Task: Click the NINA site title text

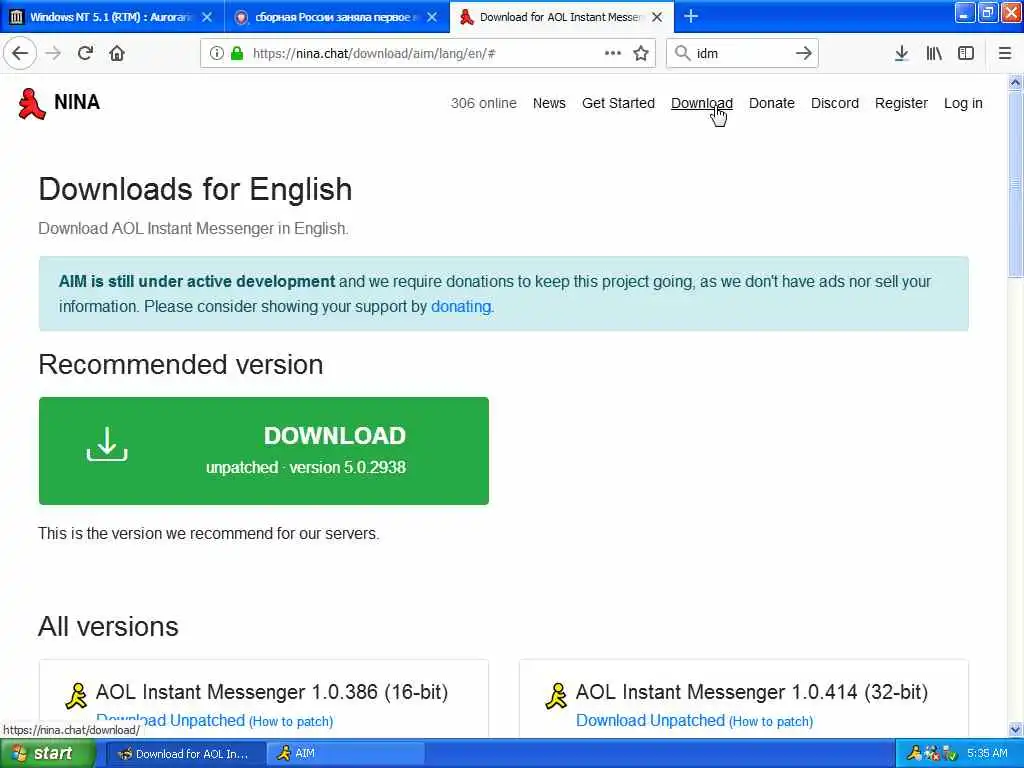Action: 77,103
